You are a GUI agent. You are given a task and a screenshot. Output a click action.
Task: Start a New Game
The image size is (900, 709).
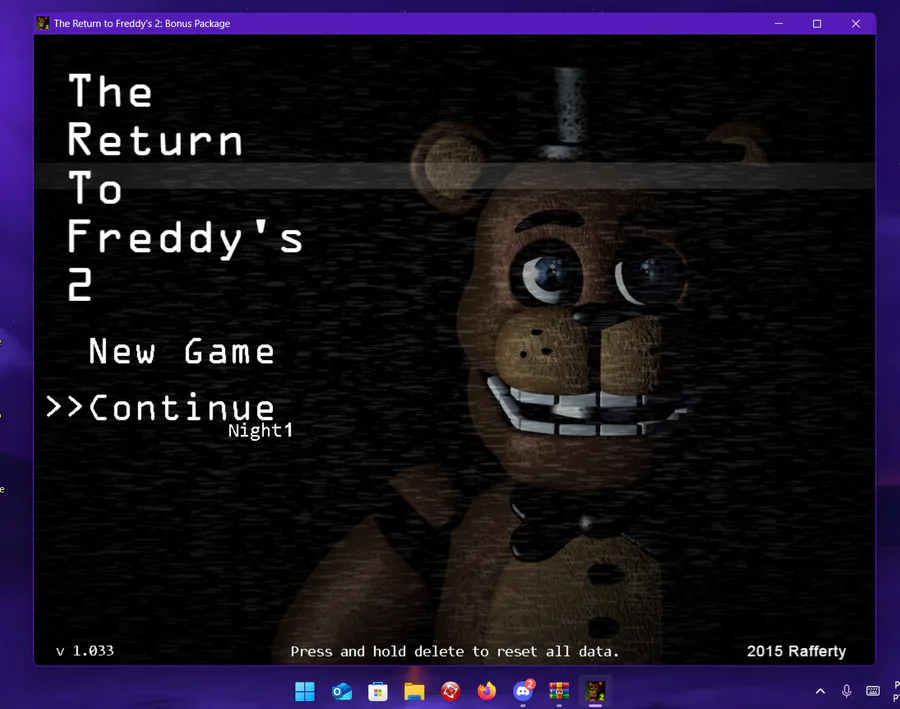click(x=181, y=351)
